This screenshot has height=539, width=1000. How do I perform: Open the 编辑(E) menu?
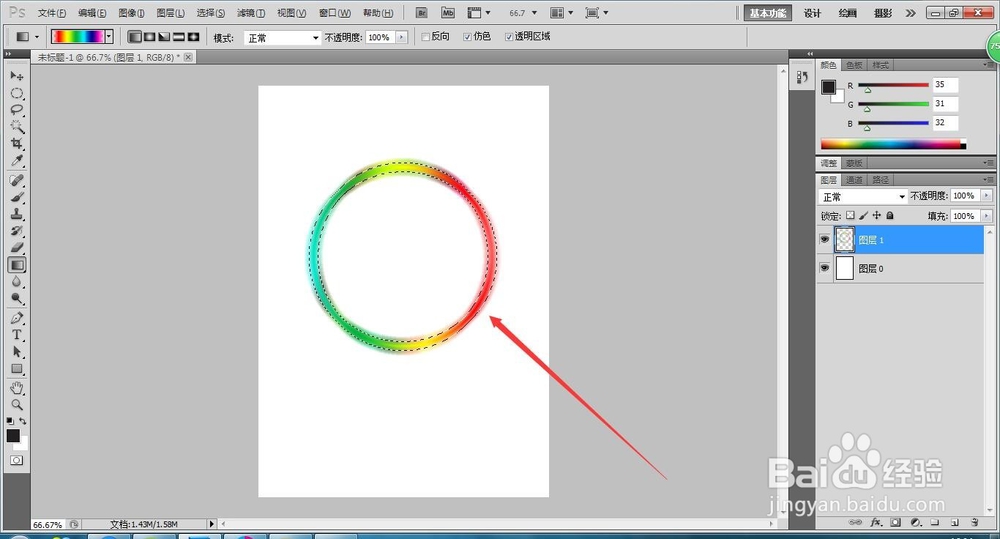point(92,13)
